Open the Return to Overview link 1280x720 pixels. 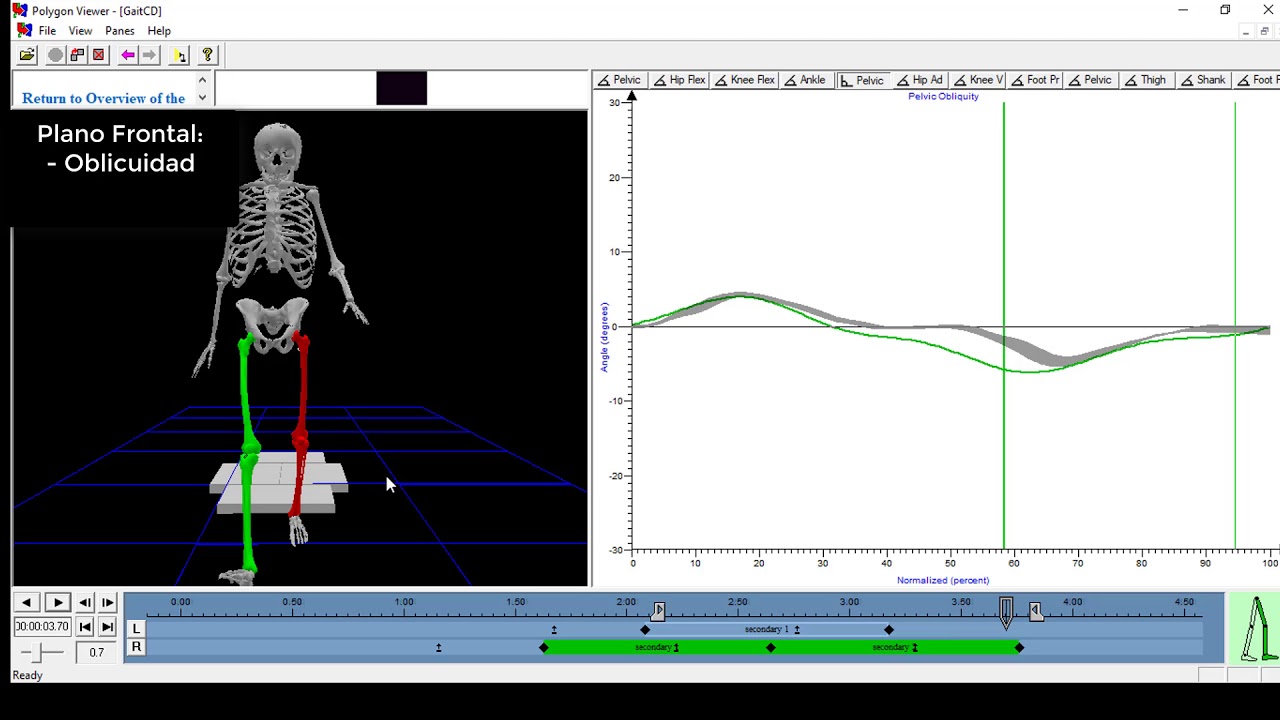(103, 98)
